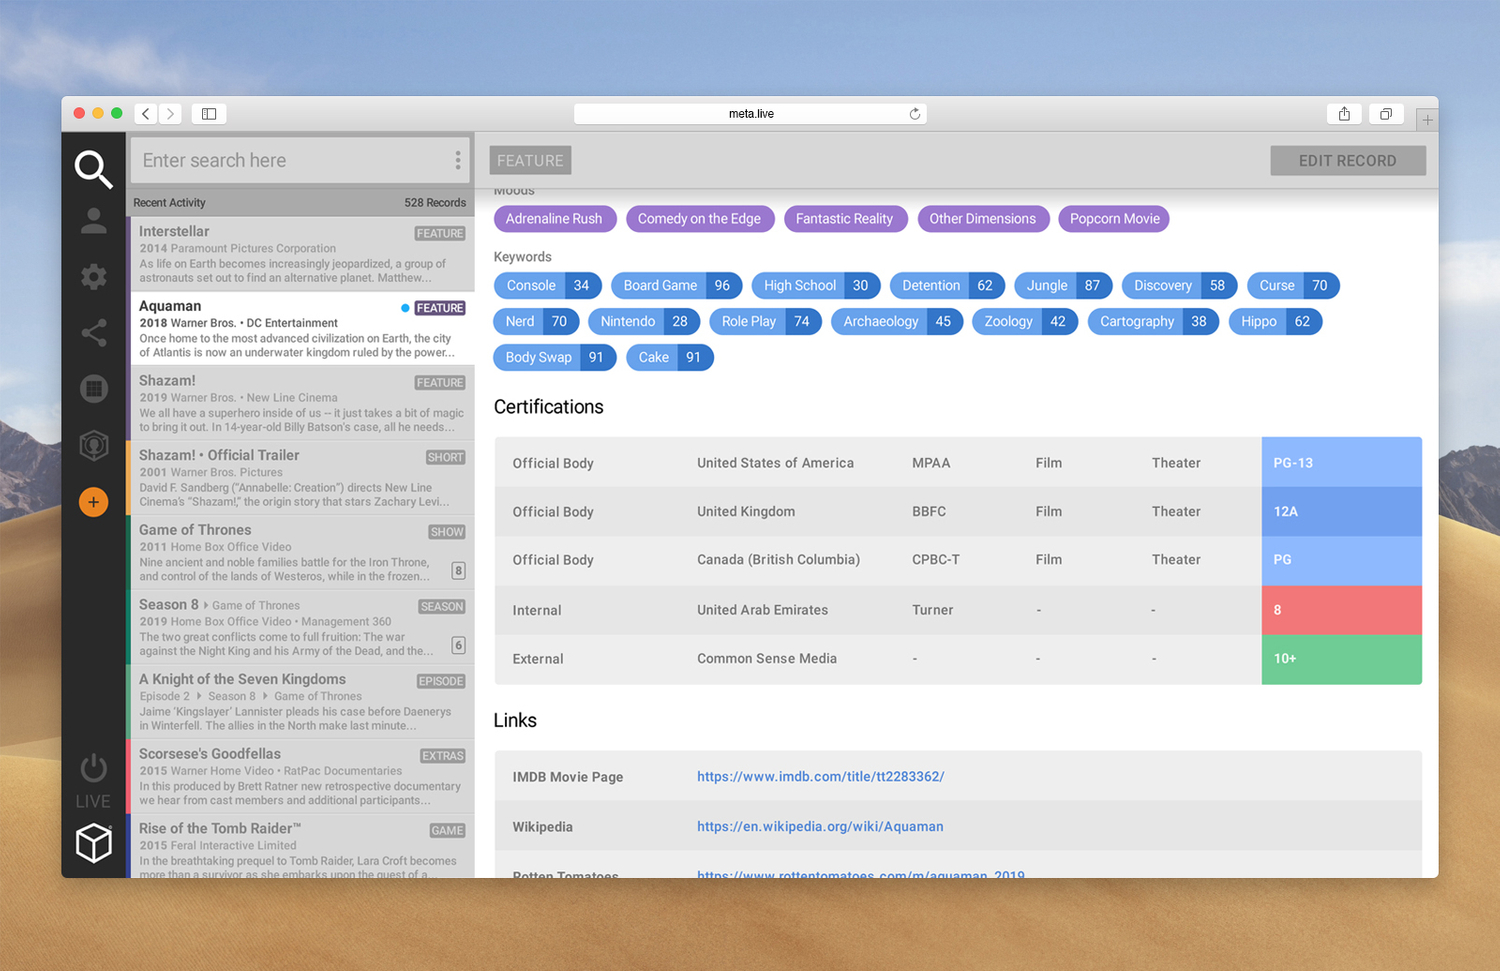Click the Console 34 keyword
The width and height of the screenshot is (1500, 971).
[x=547, y=285]
